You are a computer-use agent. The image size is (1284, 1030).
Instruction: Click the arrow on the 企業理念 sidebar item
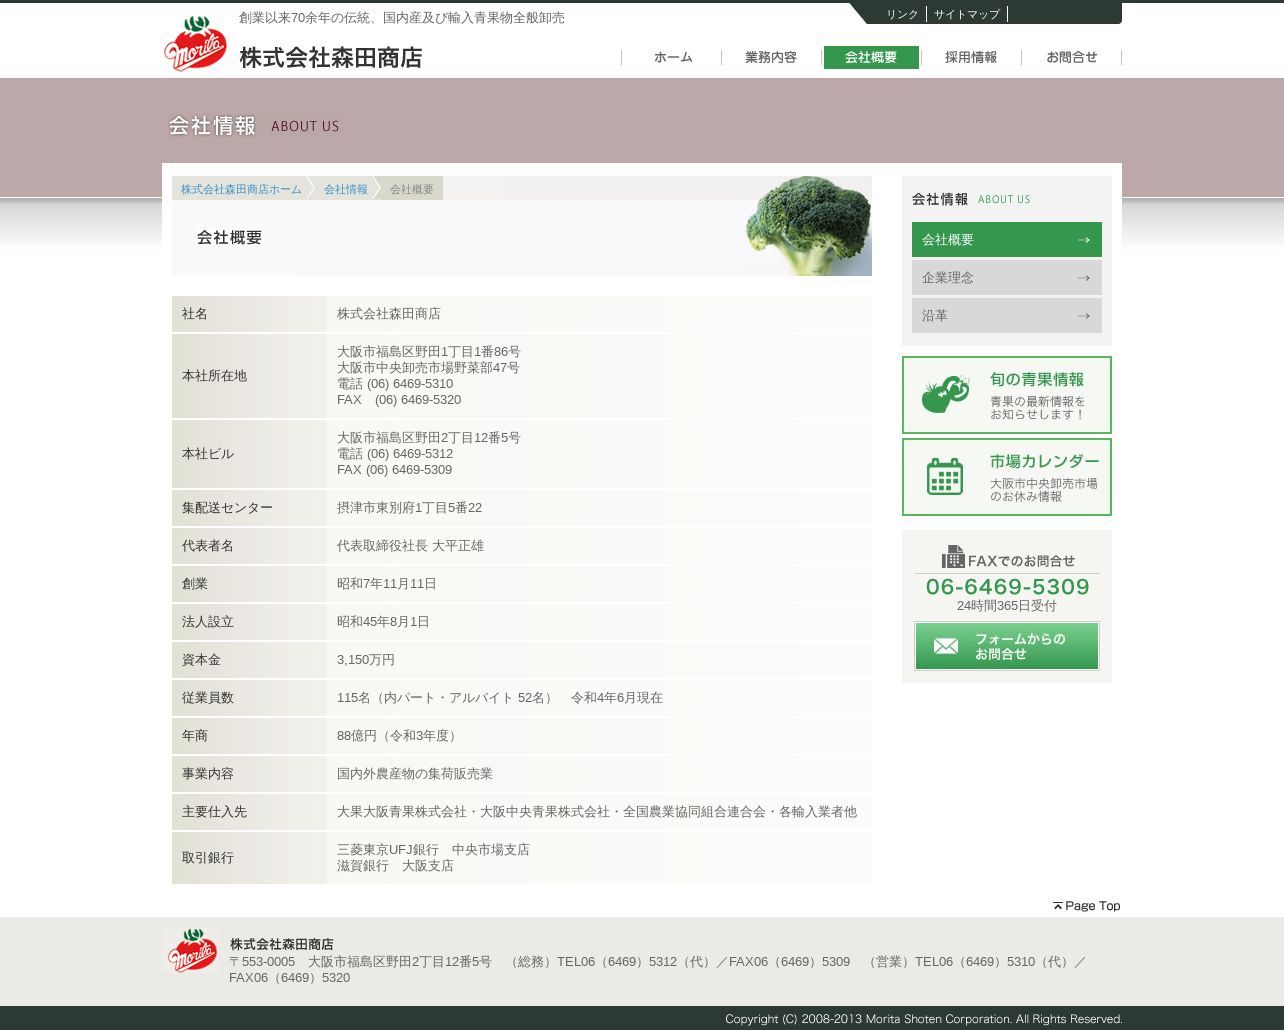coord(1083,278)
